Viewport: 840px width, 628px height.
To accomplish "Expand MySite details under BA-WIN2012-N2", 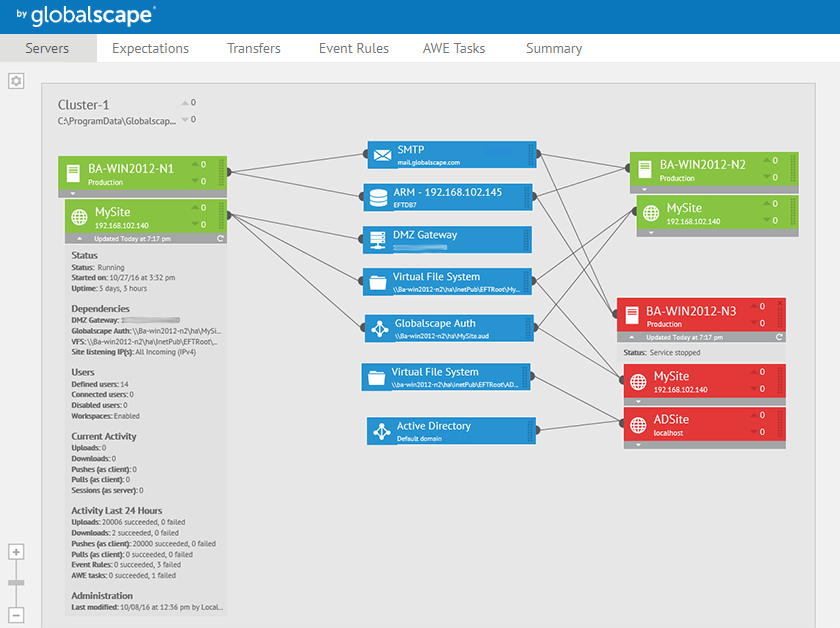I will [x=651, y=233].
